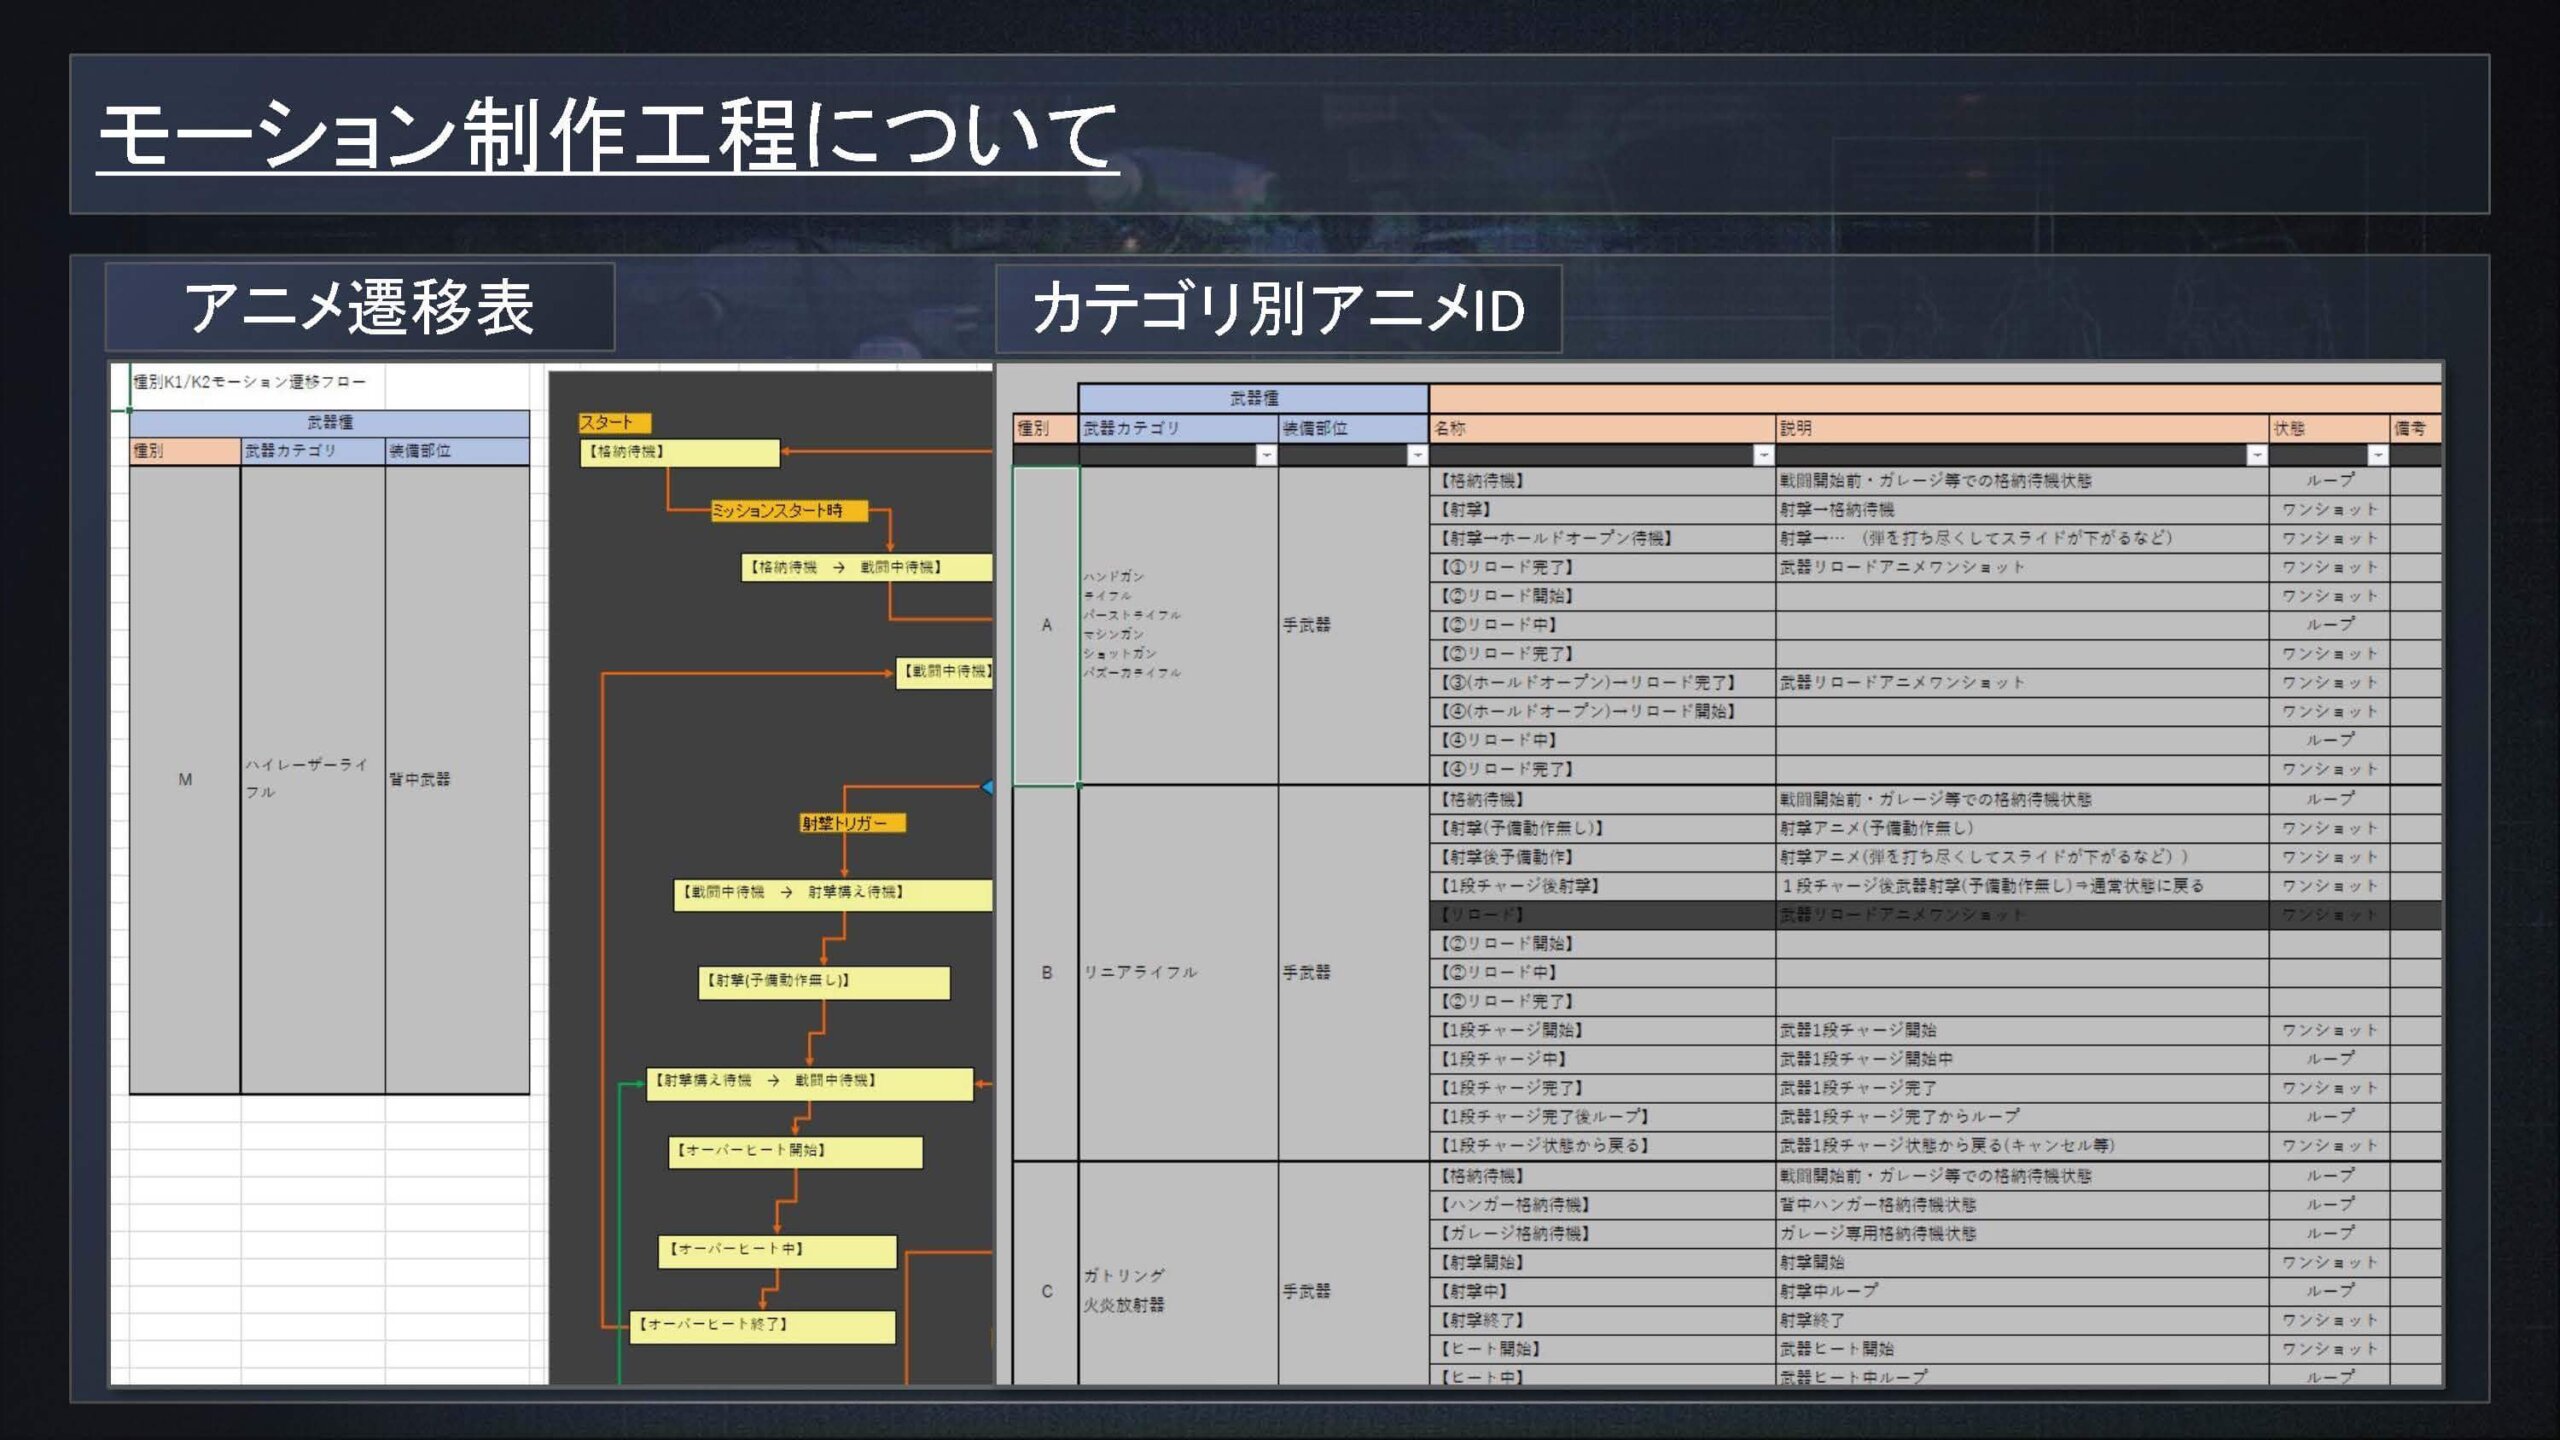Select the 【④(ホールドオープン)→リロード開始】 cell

(x=1602, y=712)
